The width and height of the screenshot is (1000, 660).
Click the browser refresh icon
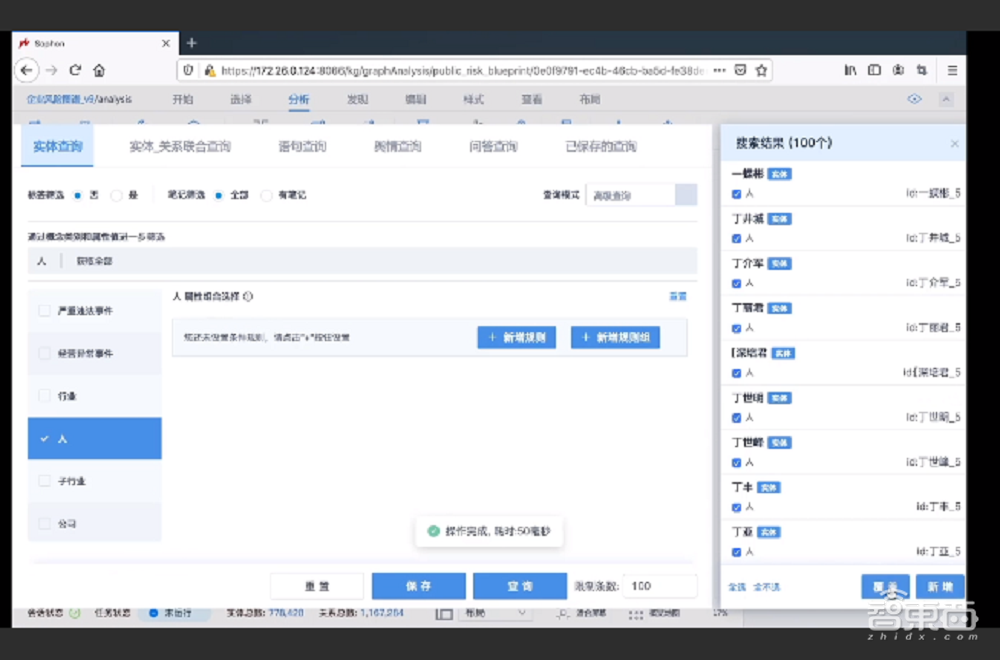click(75, 70)
